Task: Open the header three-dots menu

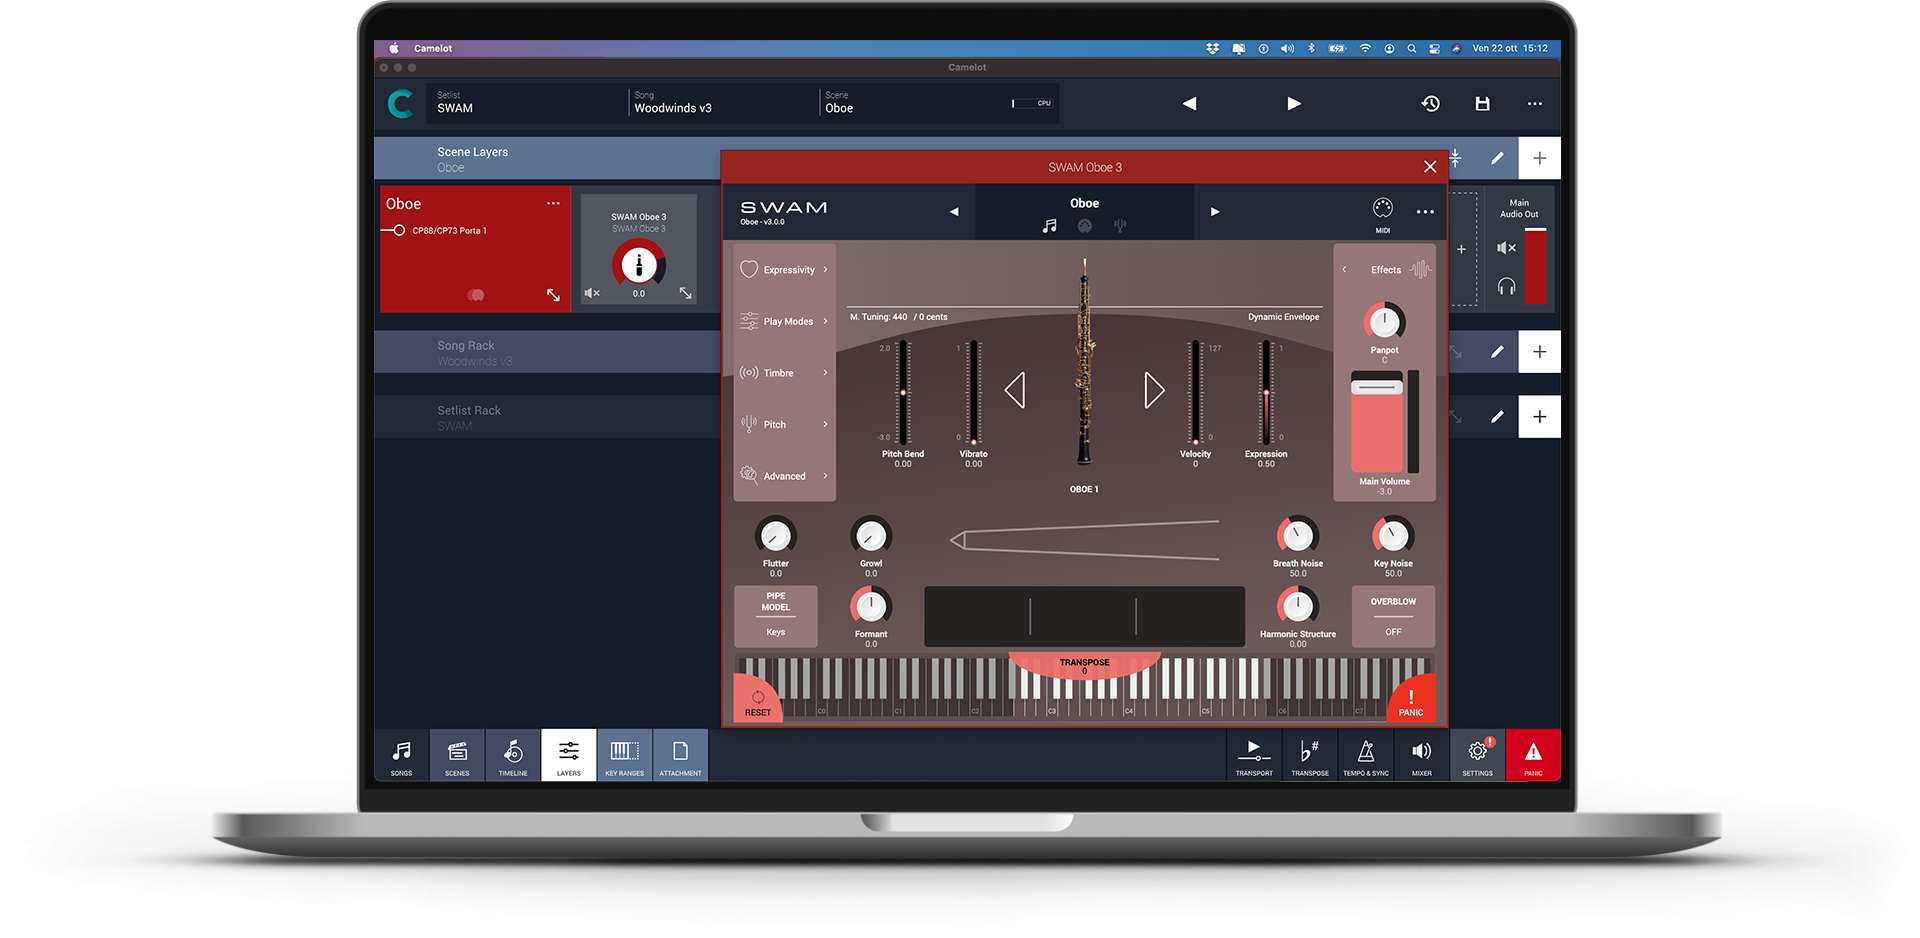Action: coord(1535,104)
